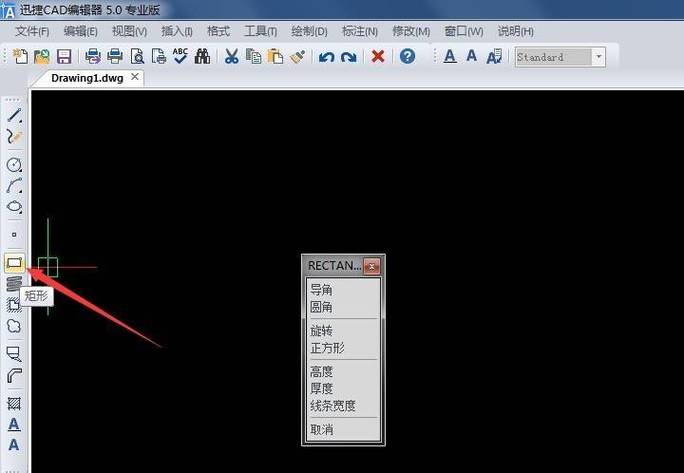The width and height of the screenshot is (684, 473).
Task: Click the underlined A text icon in top toolbar
Action: click(x=450, y=56)
